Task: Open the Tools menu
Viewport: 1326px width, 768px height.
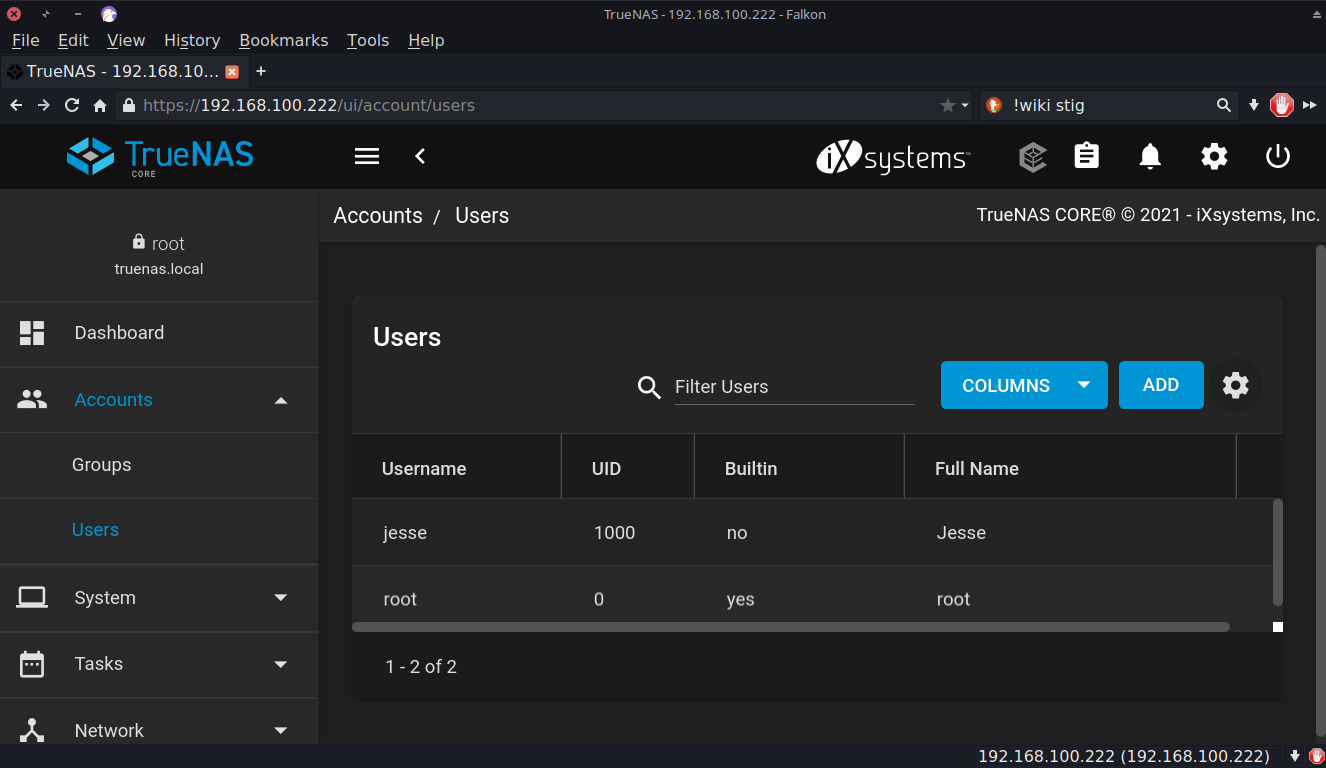Action: click(368, 40)
